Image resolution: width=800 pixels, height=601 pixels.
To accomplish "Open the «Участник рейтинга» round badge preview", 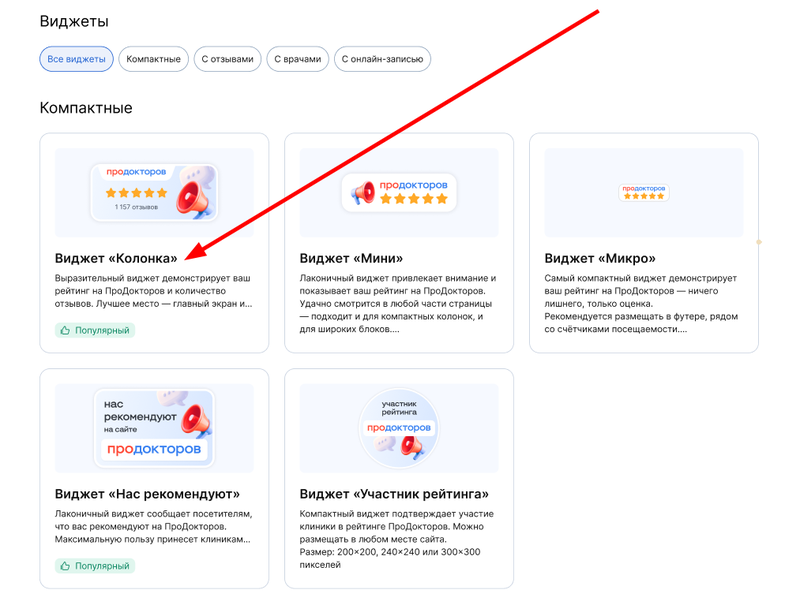I will 399,428.
